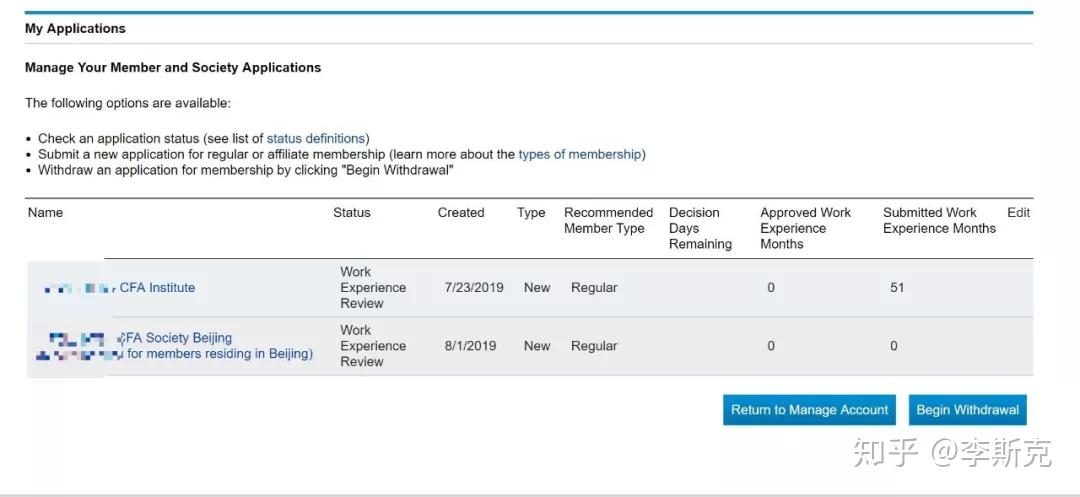Image resolution: width=1080 pixels, height=497 pixels.
Task: Click the Return to Manage Account button
Action: click(809, 410)
